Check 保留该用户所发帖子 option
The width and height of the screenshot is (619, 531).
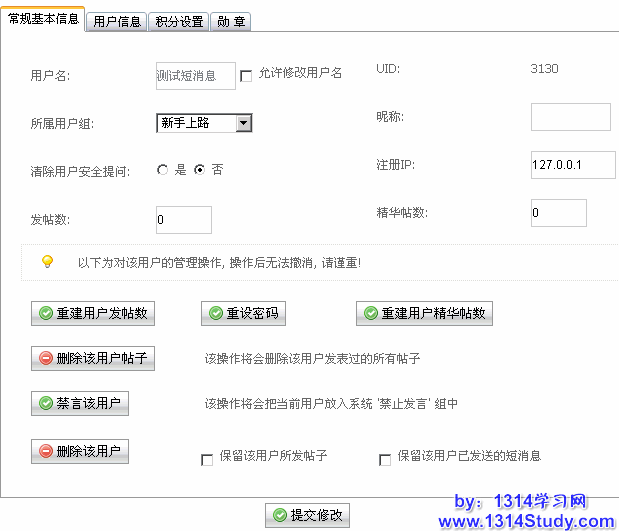[x=208, y=459]
